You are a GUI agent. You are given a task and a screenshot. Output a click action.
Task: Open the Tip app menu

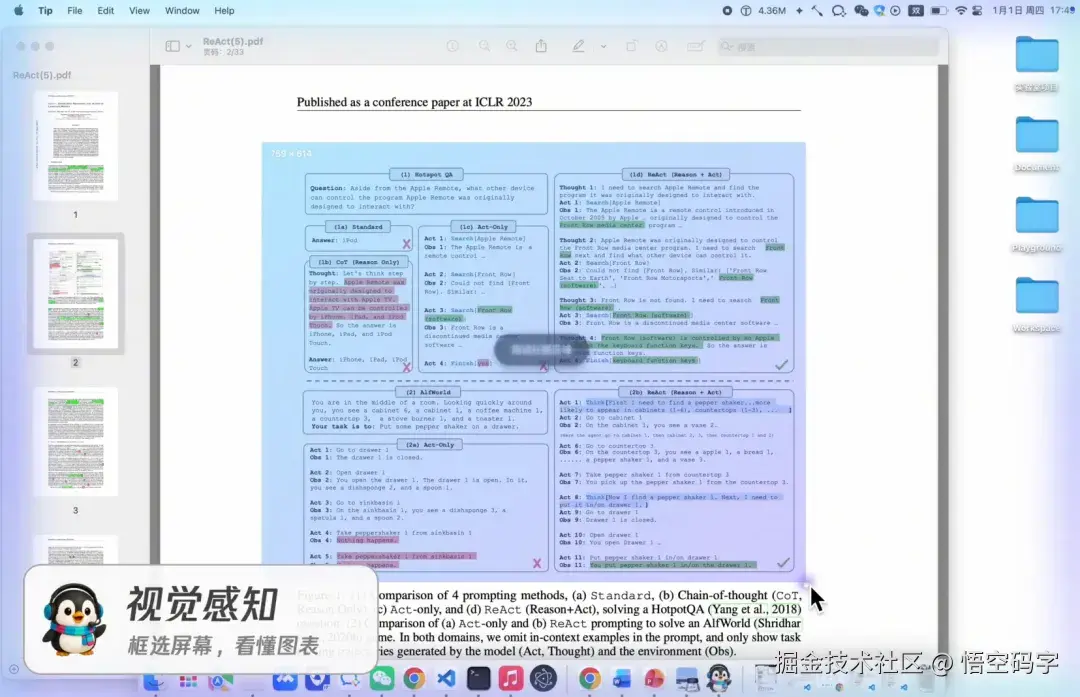coord(45,10)
